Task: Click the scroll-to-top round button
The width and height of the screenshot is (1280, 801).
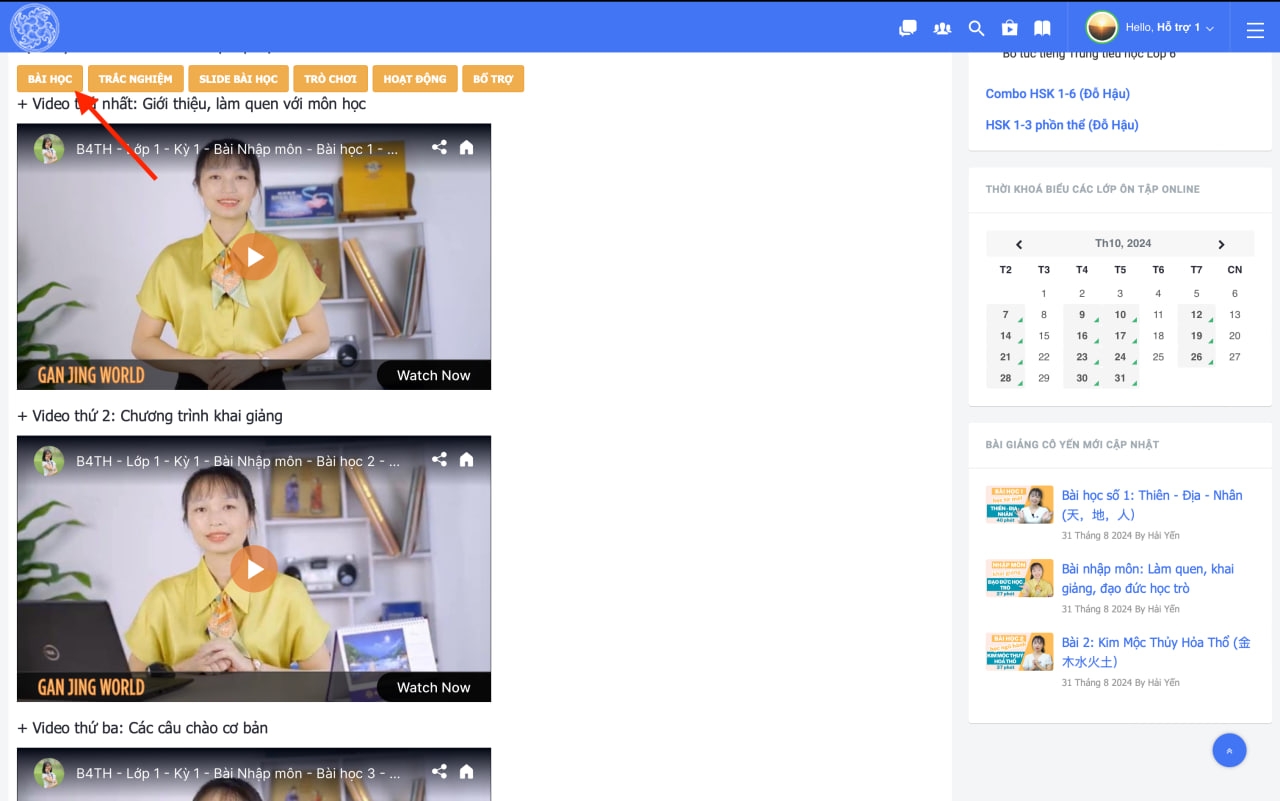Action: (x=1229, y=751)
